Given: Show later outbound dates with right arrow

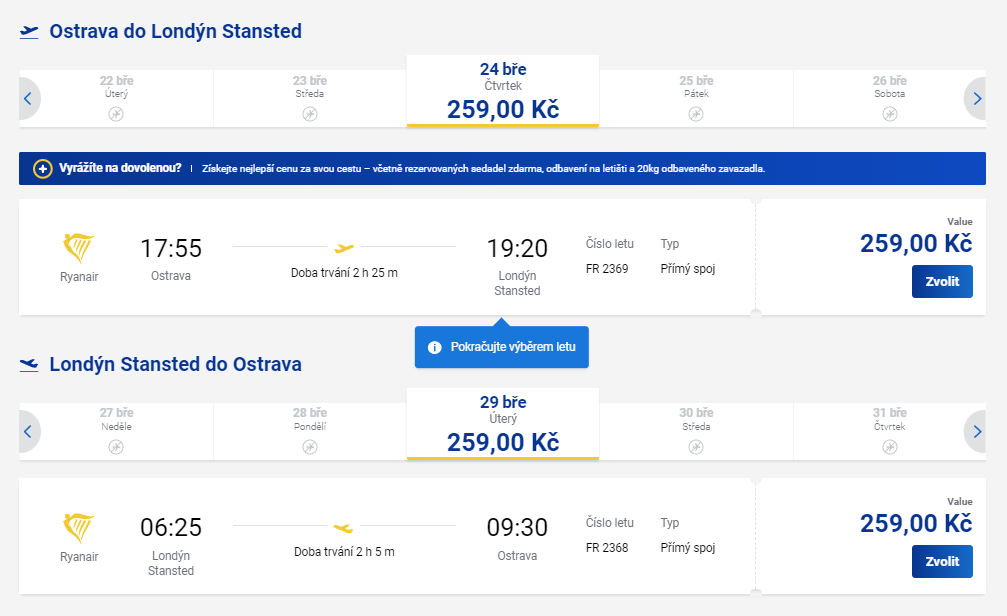Looking at the screenshot, I should click(976, 99).
